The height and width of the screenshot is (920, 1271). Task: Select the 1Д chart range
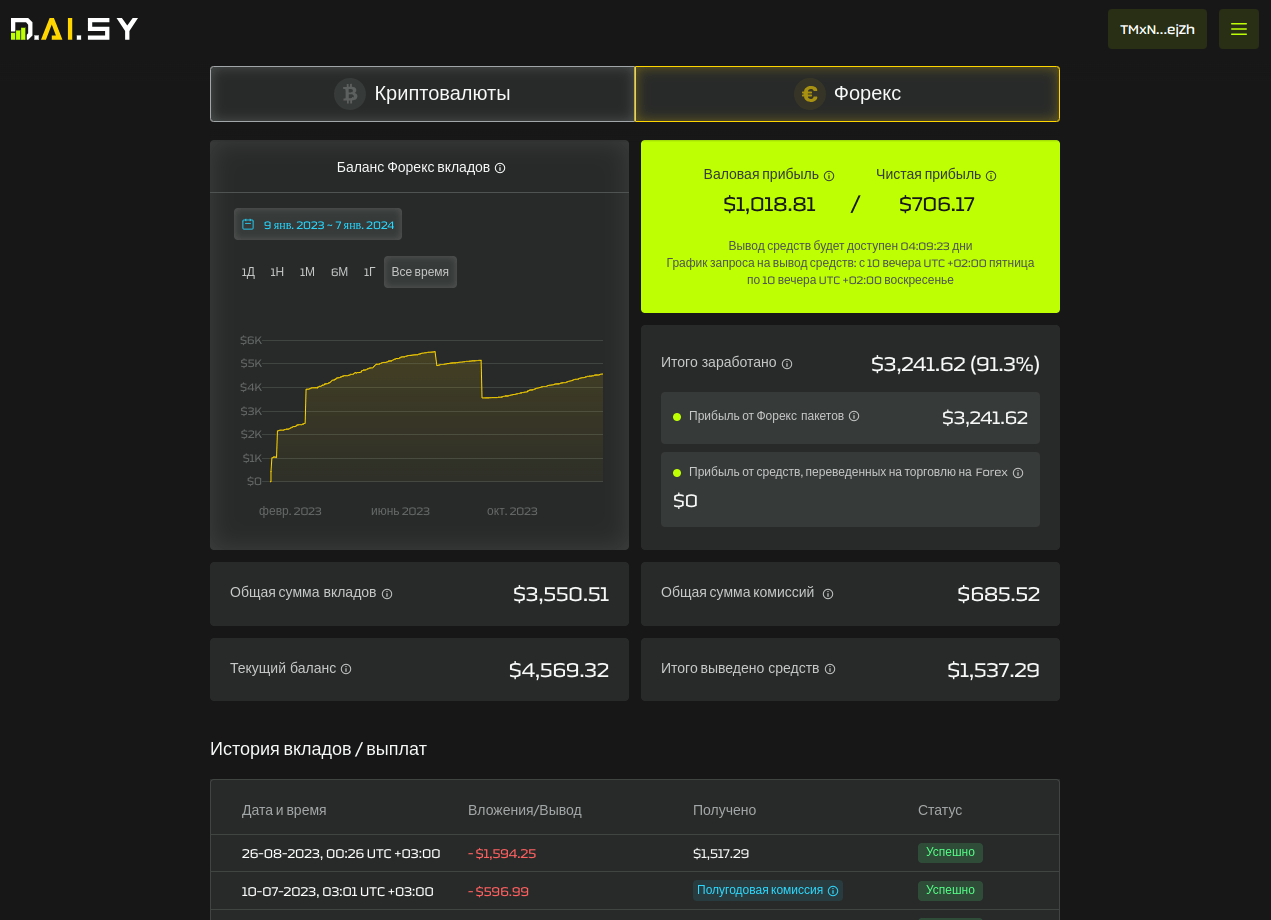pos(248,272)
